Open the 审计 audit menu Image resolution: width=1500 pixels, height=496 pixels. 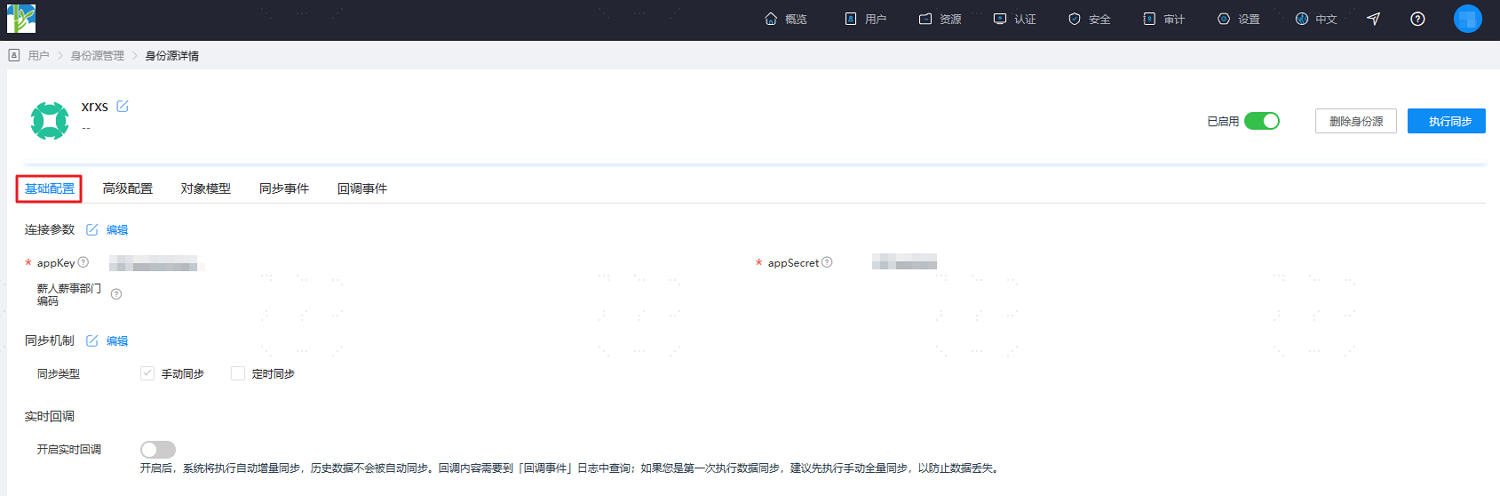pos(1164,19)
